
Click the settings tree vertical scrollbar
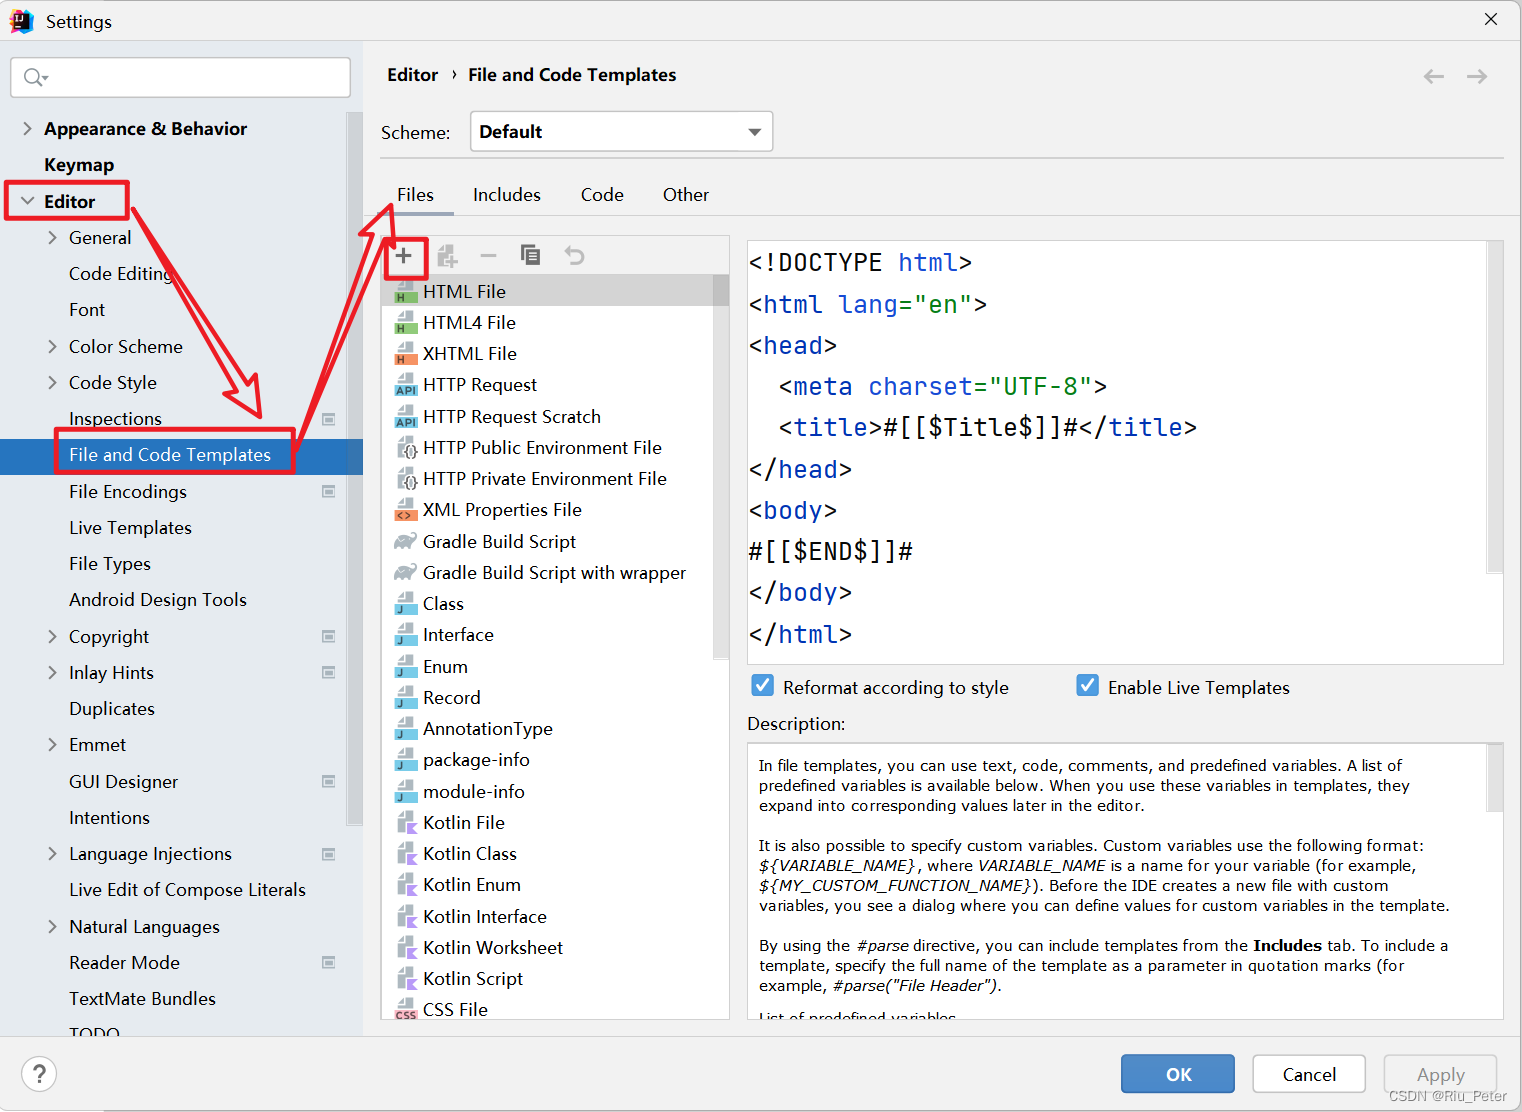354,468
